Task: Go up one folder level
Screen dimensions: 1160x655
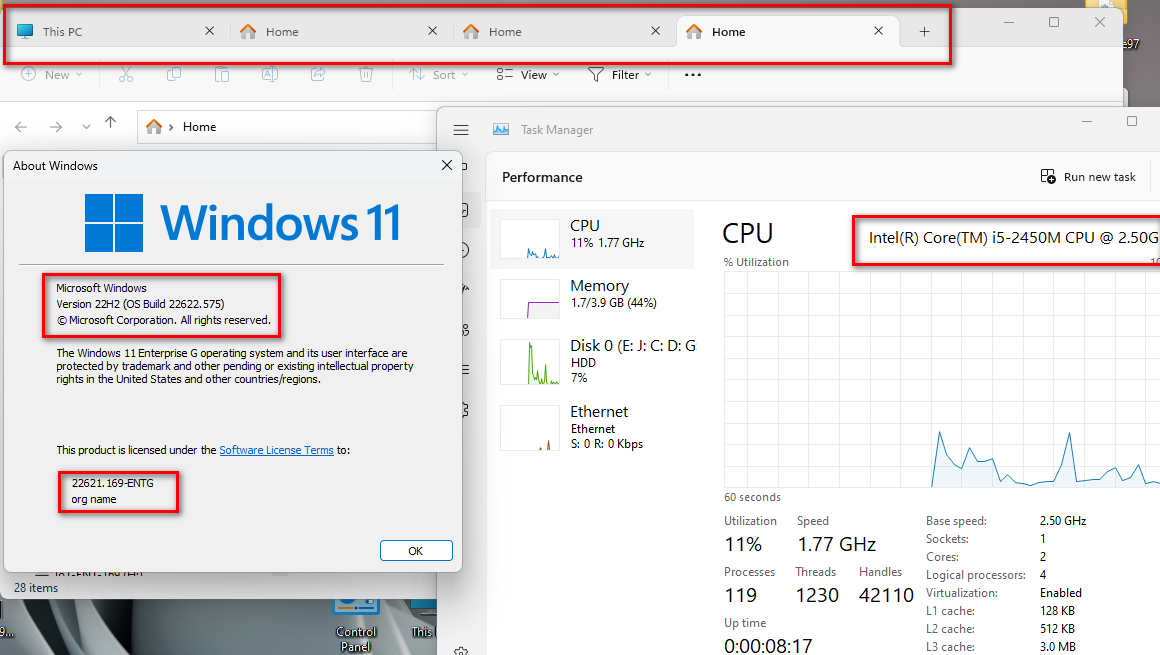Action: (111, 123)
